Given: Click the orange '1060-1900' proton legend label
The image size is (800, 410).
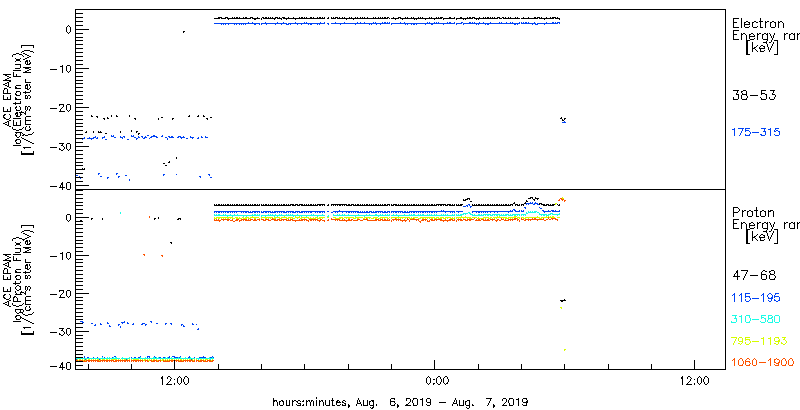Looking at the screenshot, I should click(x=763, y=363).
